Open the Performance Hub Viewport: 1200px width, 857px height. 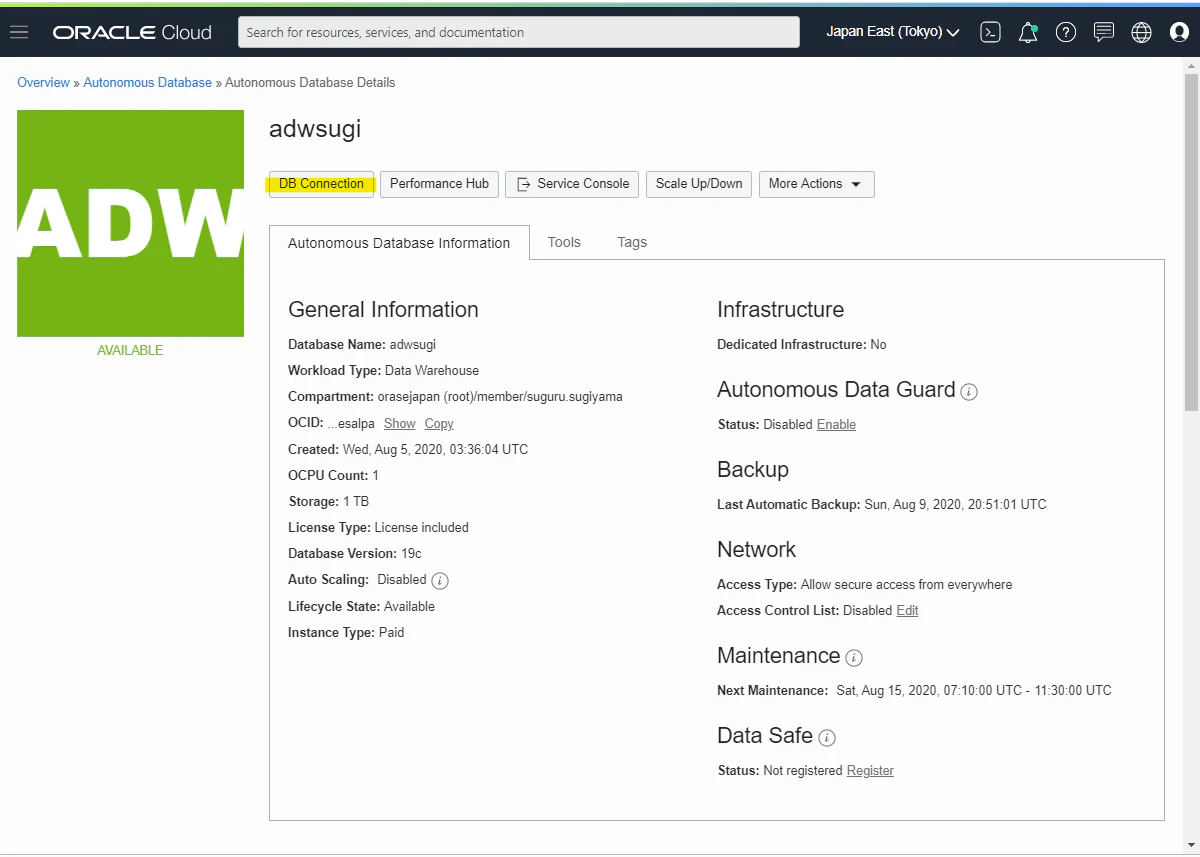click(439, 184)
